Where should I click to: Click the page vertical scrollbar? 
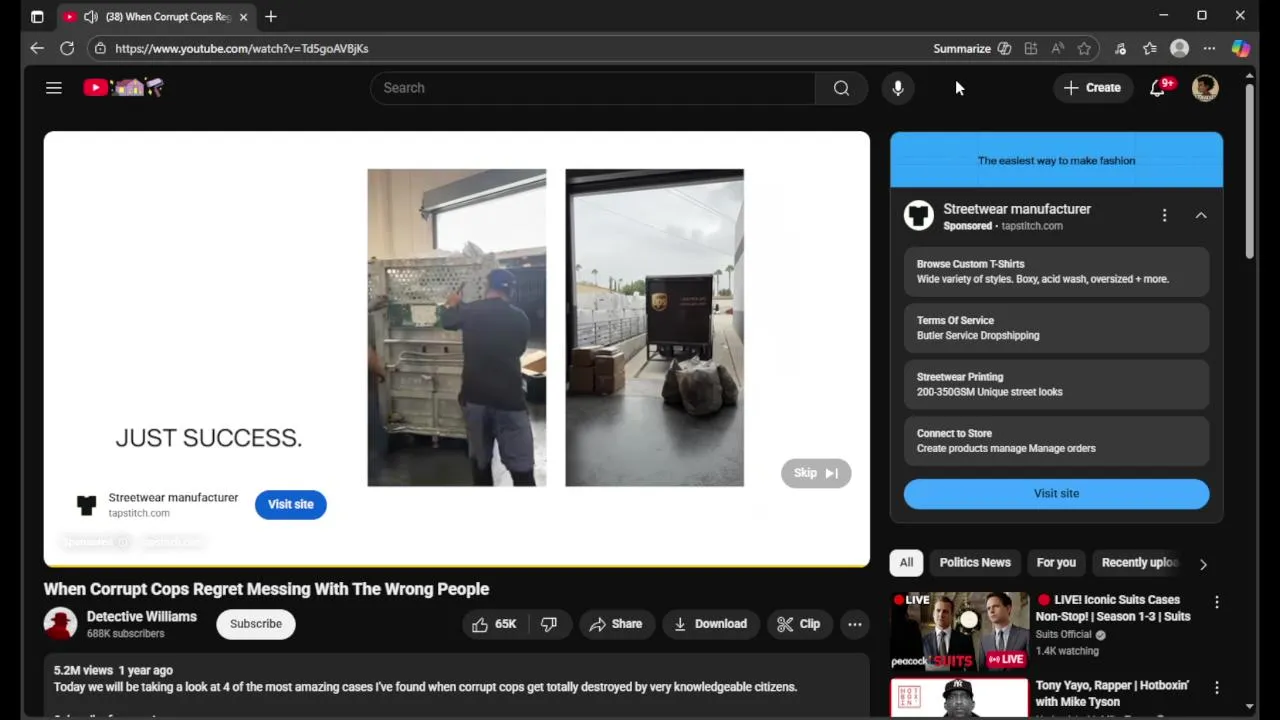[x=1249, y=170]
